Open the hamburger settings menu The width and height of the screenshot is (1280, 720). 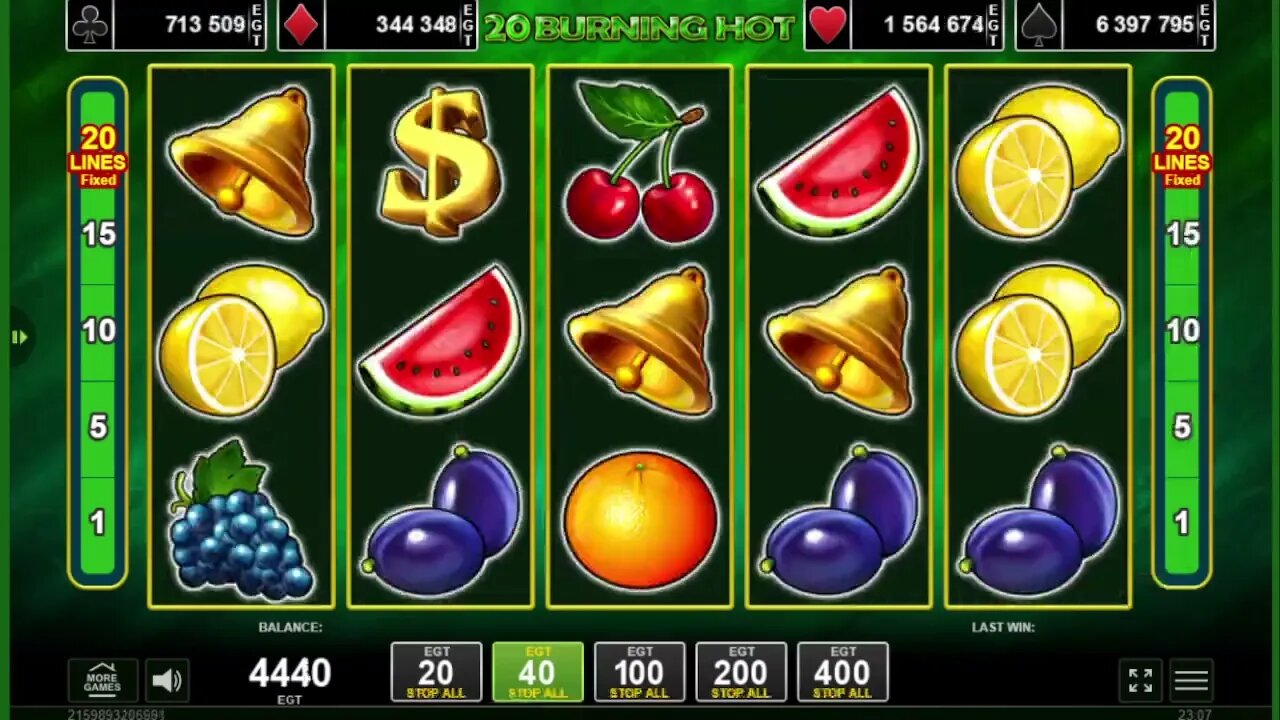tap(1191, 681)
